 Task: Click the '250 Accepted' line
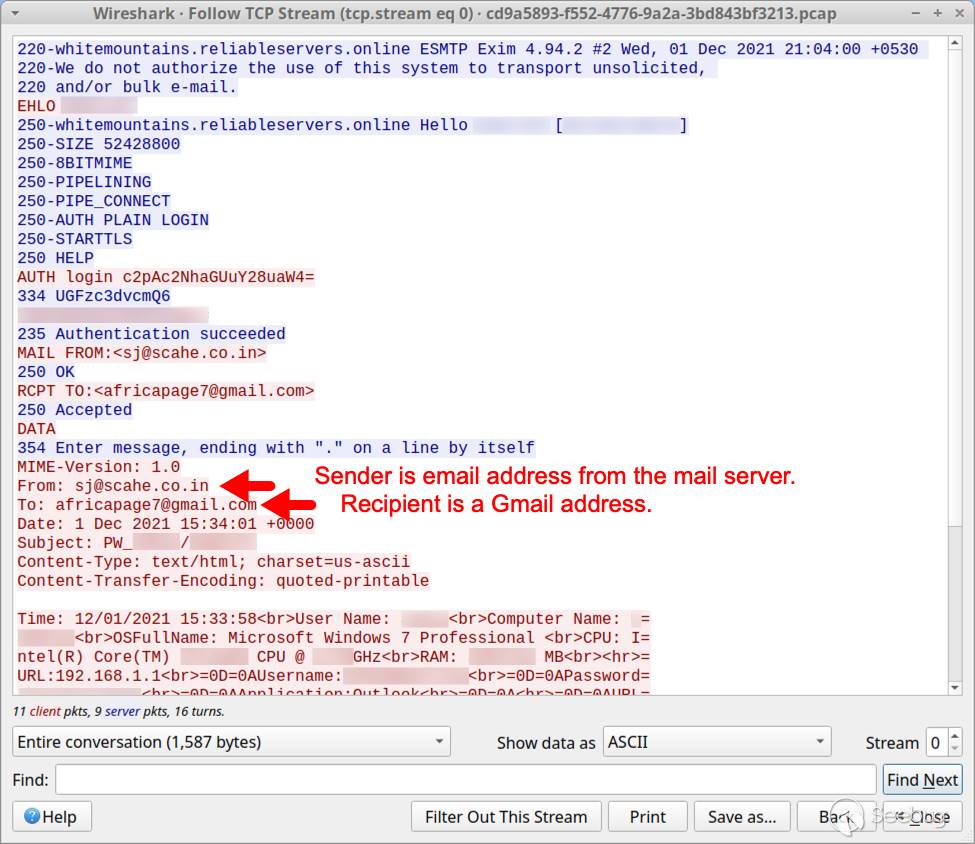75,410
